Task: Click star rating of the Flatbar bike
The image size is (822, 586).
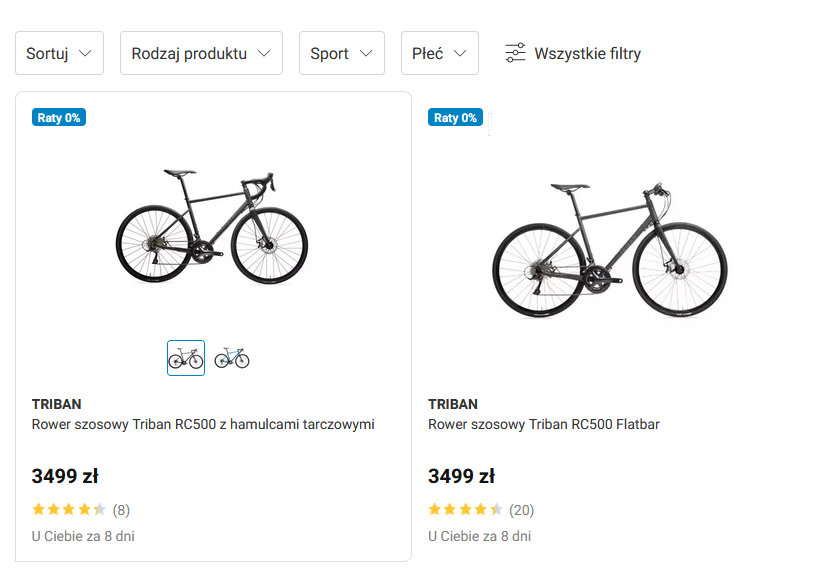Action: click(466, 509)
